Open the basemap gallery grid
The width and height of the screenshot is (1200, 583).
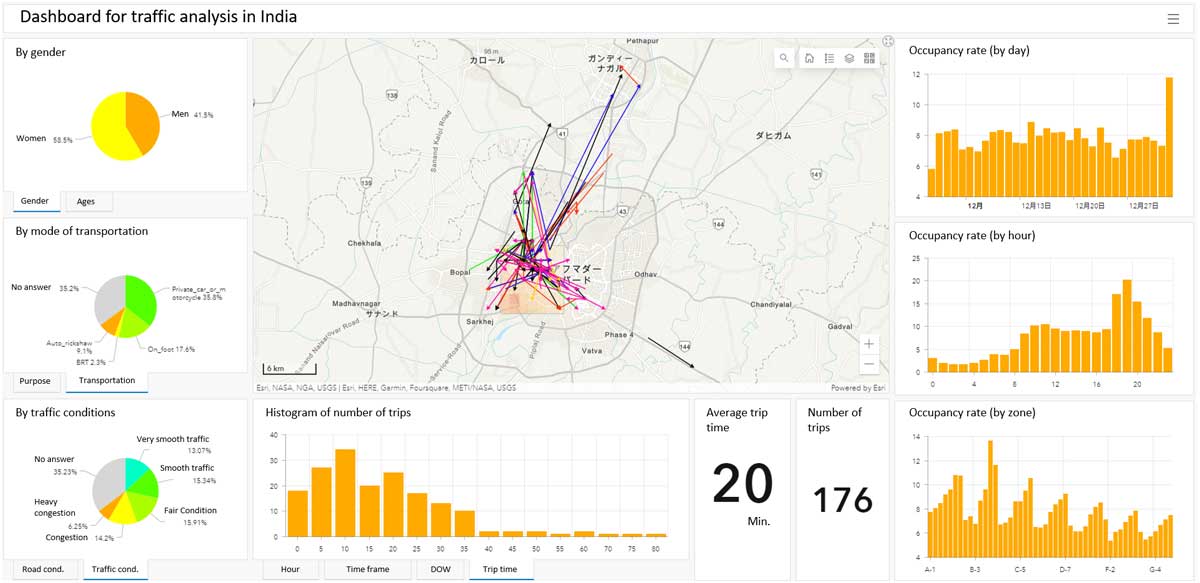point(869,59)
